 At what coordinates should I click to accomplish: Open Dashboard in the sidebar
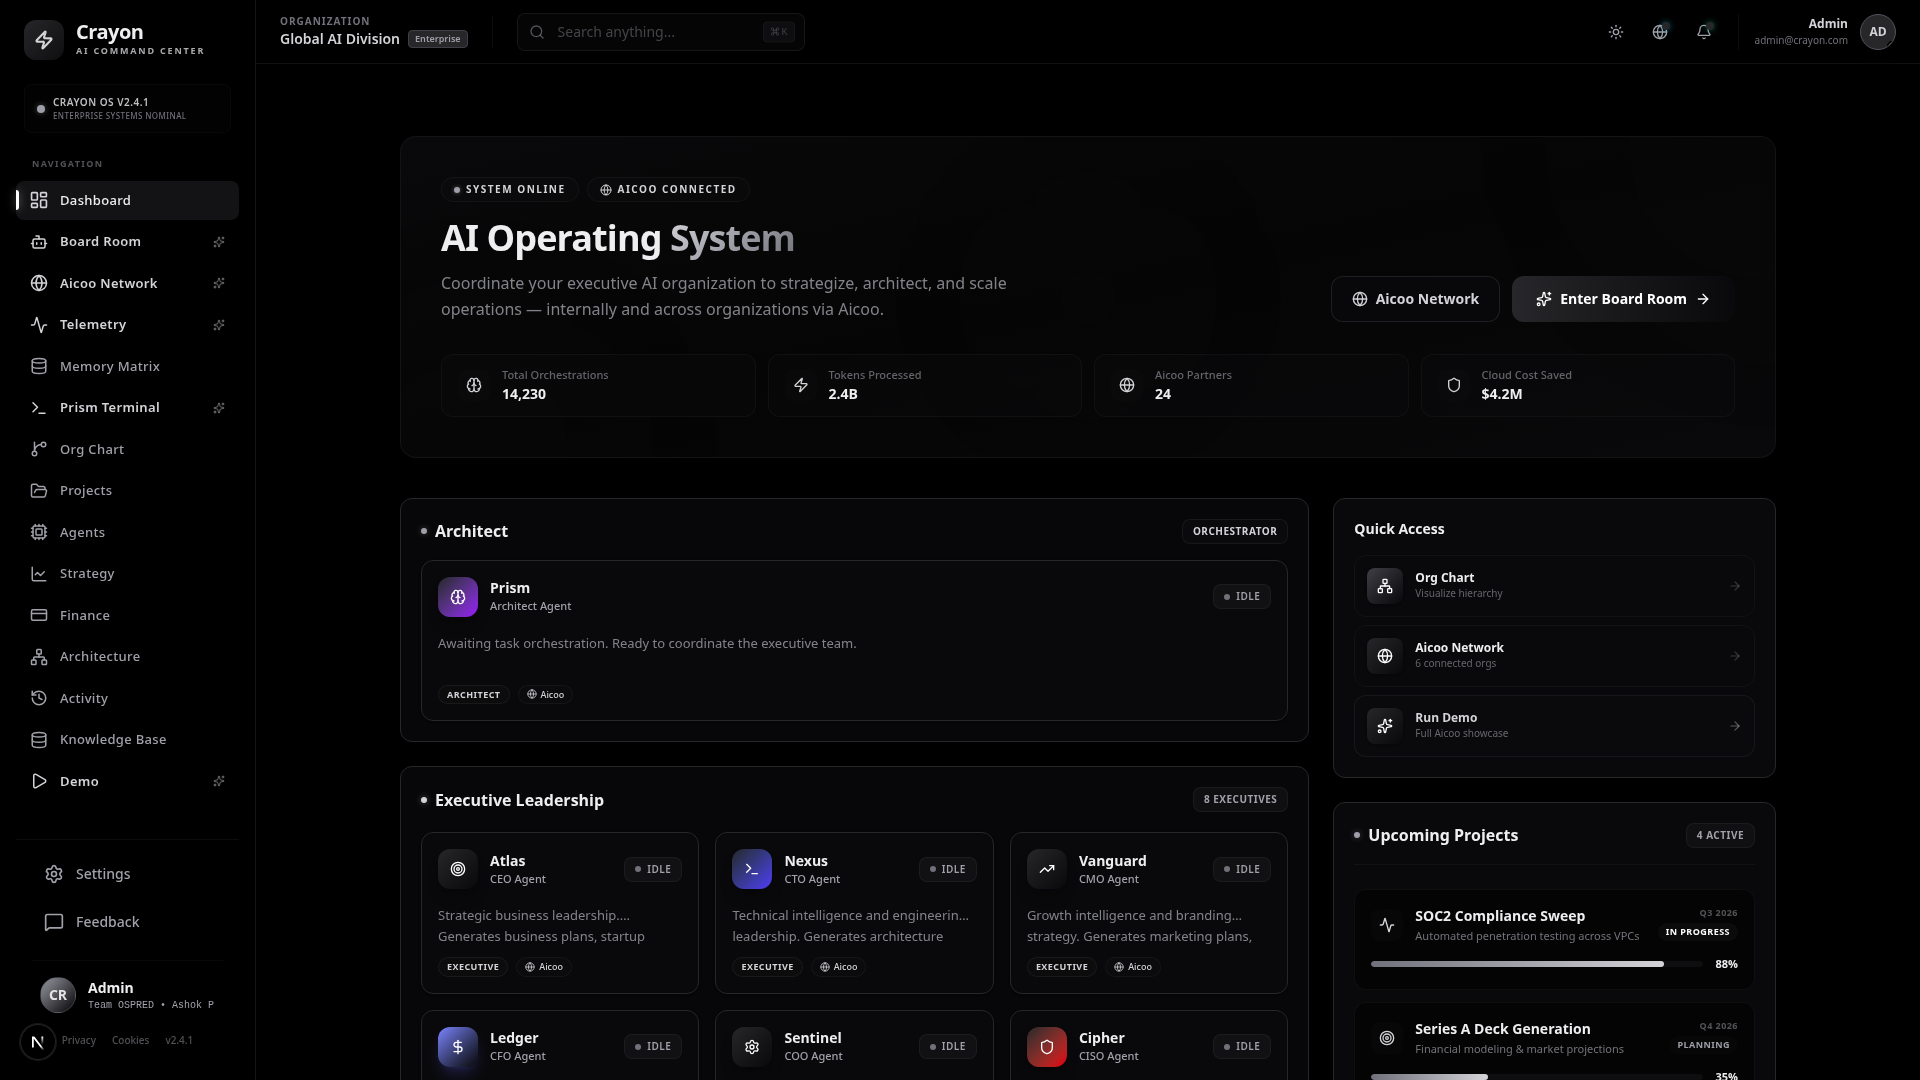coord(127,200)
